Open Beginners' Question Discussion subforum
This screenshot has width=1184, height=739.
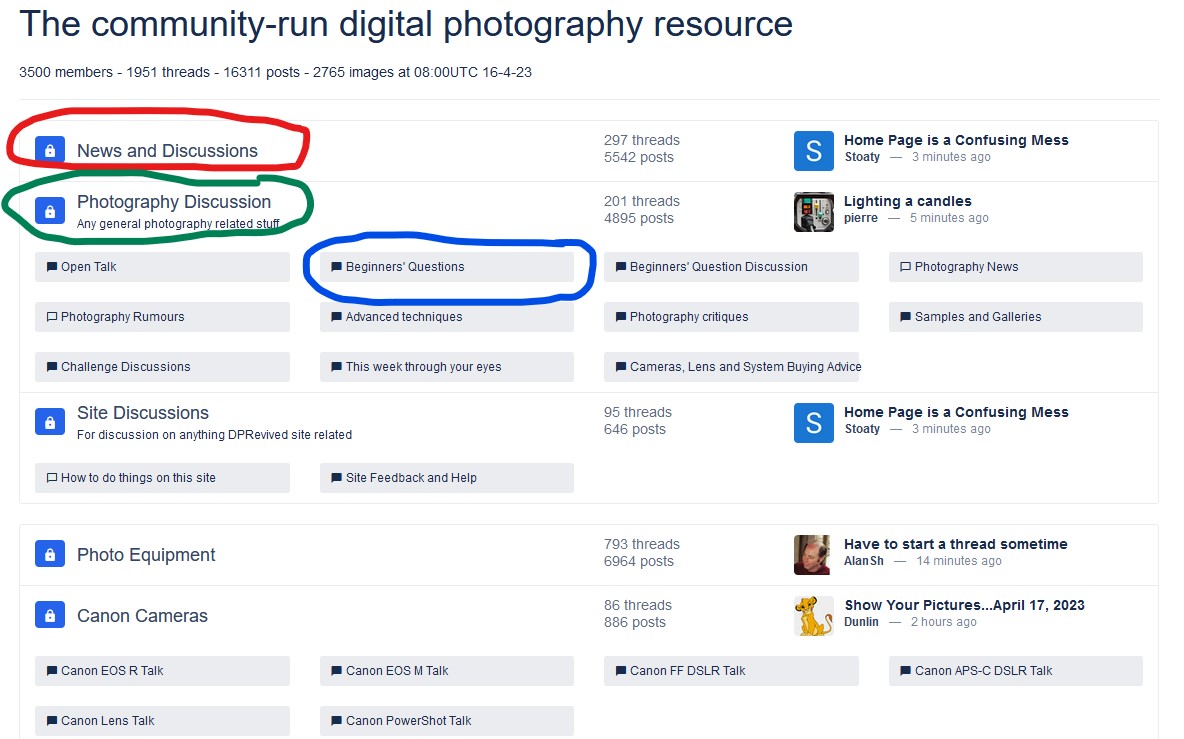(731, 267)
